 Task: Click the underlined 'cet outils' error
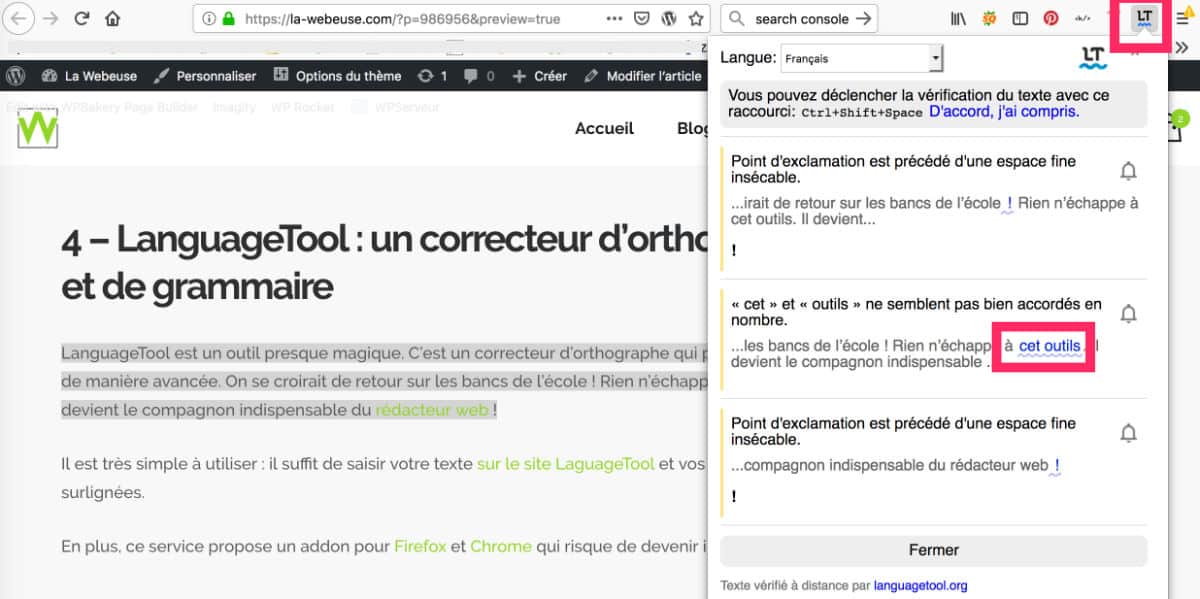[1050, 346]
